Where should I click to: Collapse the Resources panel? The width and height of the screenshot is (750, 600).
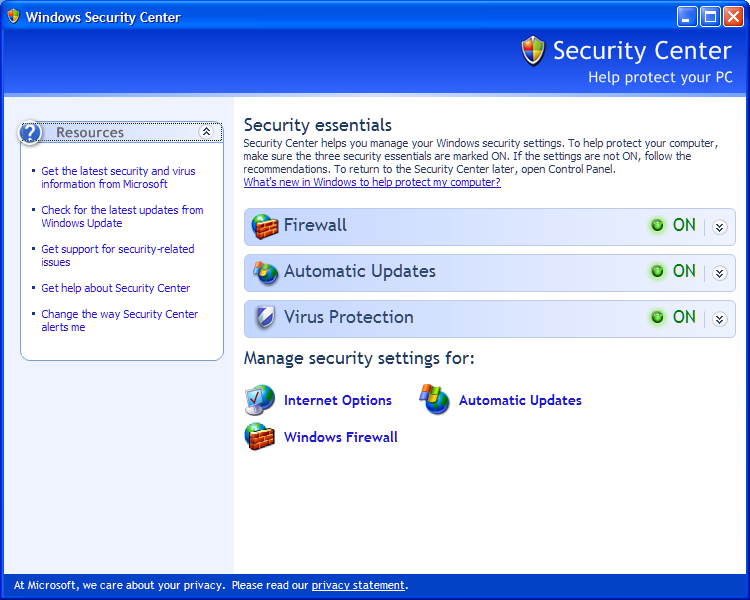206,132
